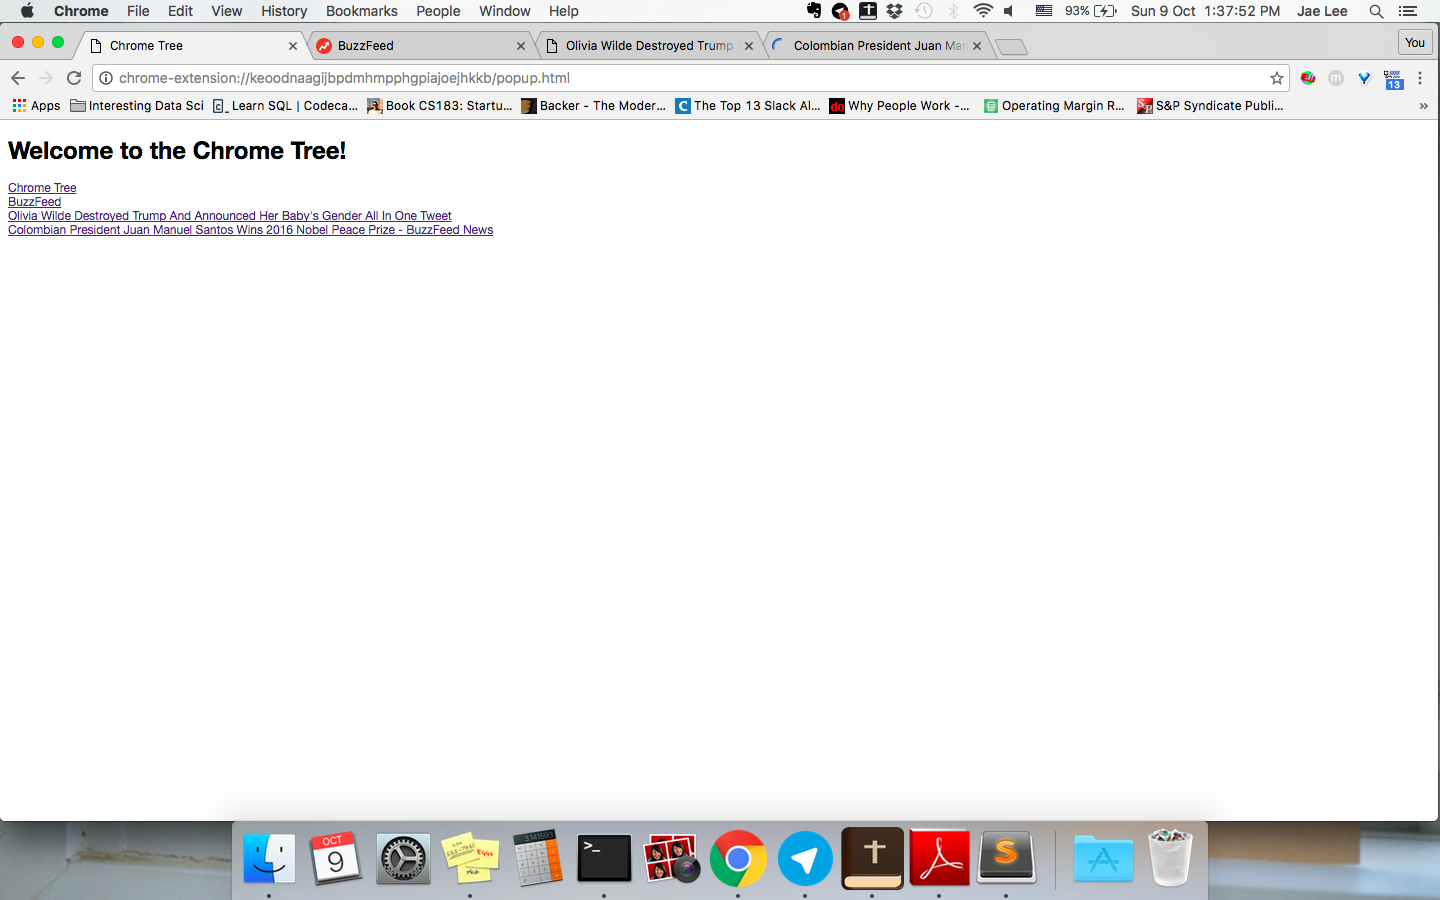The image size is (1440, 900).
Task: Open the calendar 13 extension icon
Action: tap(1393, 79)
